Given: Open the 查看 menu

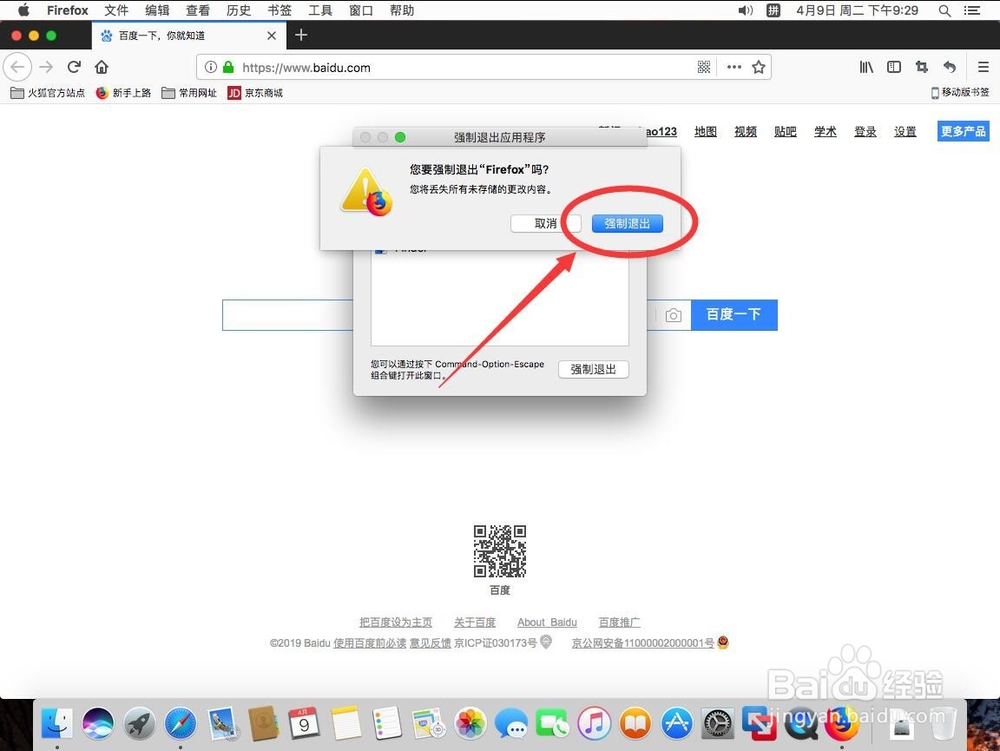Looking at the screenshot, I should click(198, 10).
